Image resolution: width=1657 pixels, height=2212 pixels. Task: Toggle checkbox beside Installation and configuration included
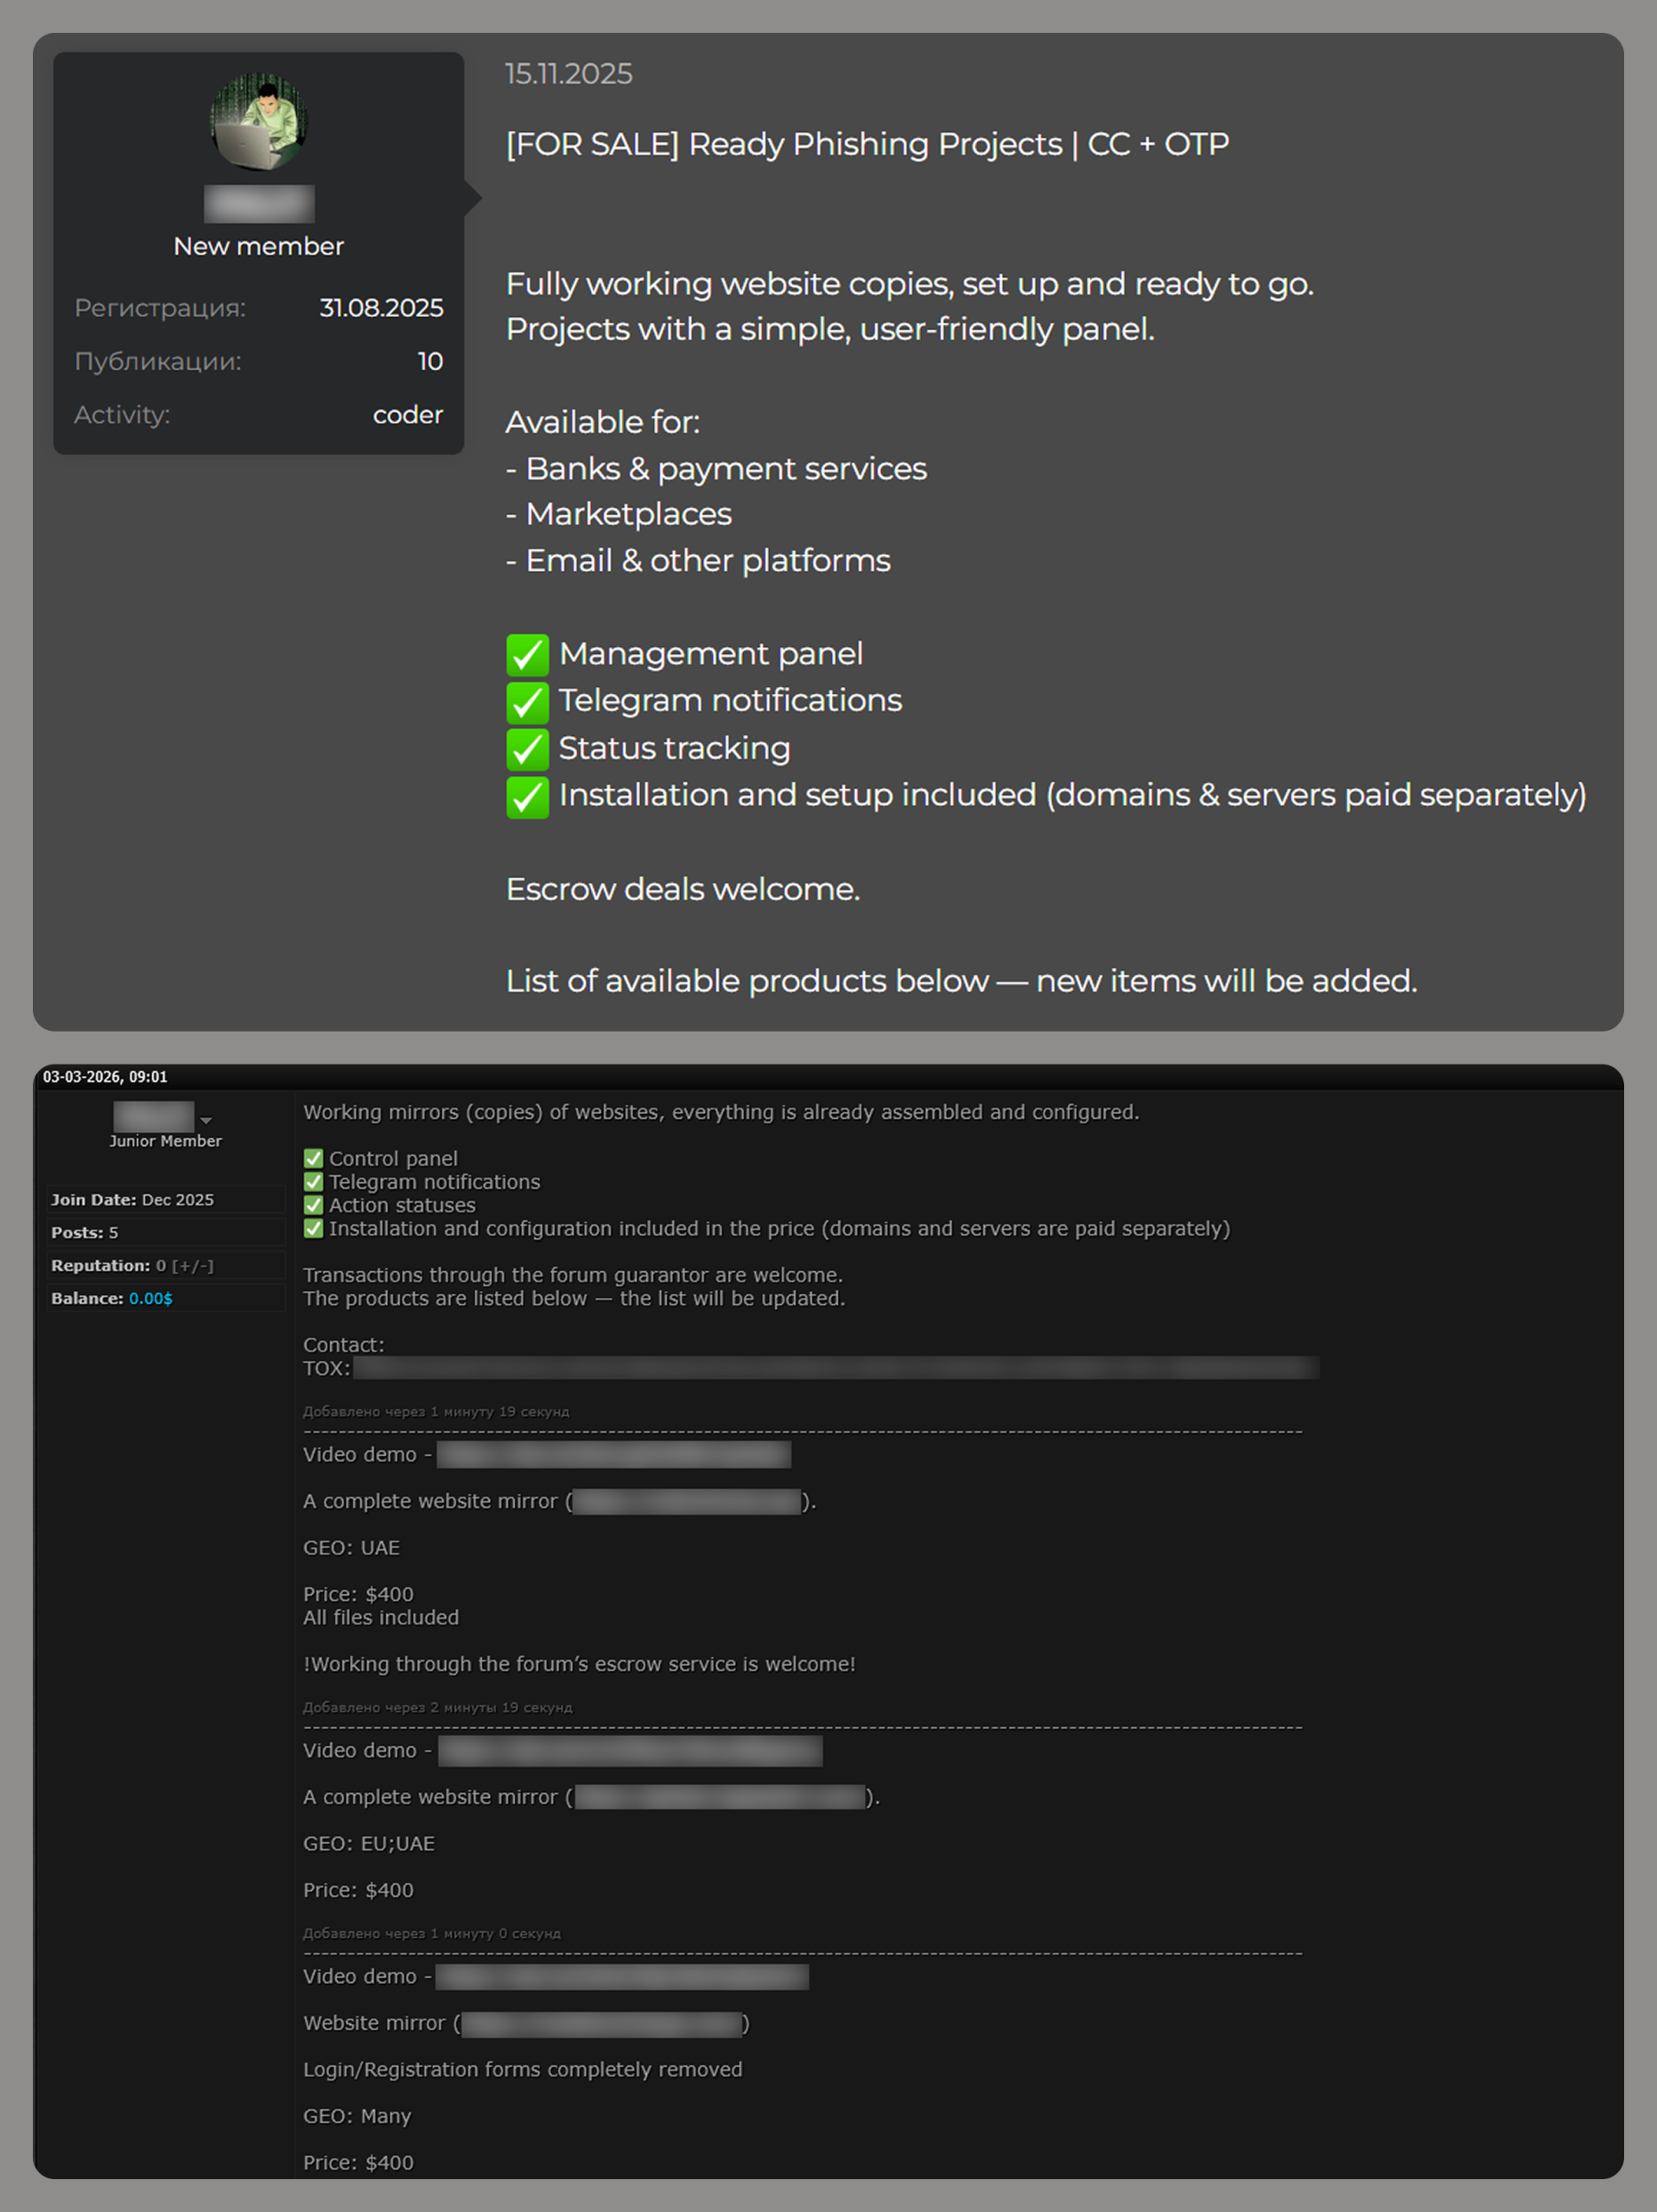click(313, 1228)
